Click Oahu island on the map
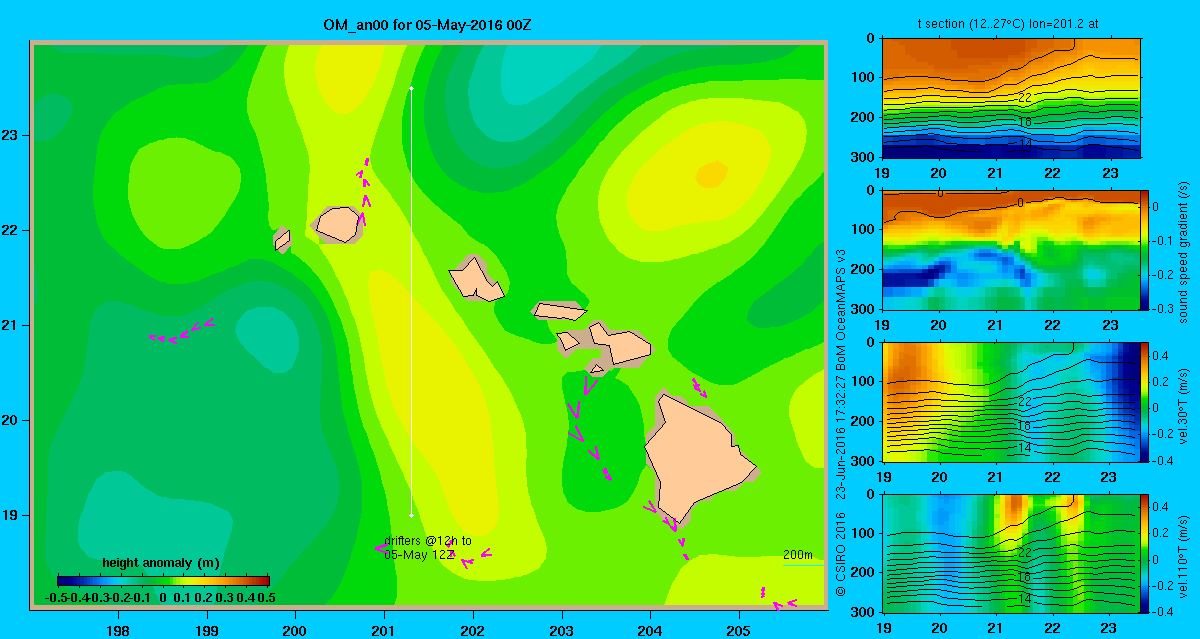Screen dimensions: 1200x639 tap(474, 278)
